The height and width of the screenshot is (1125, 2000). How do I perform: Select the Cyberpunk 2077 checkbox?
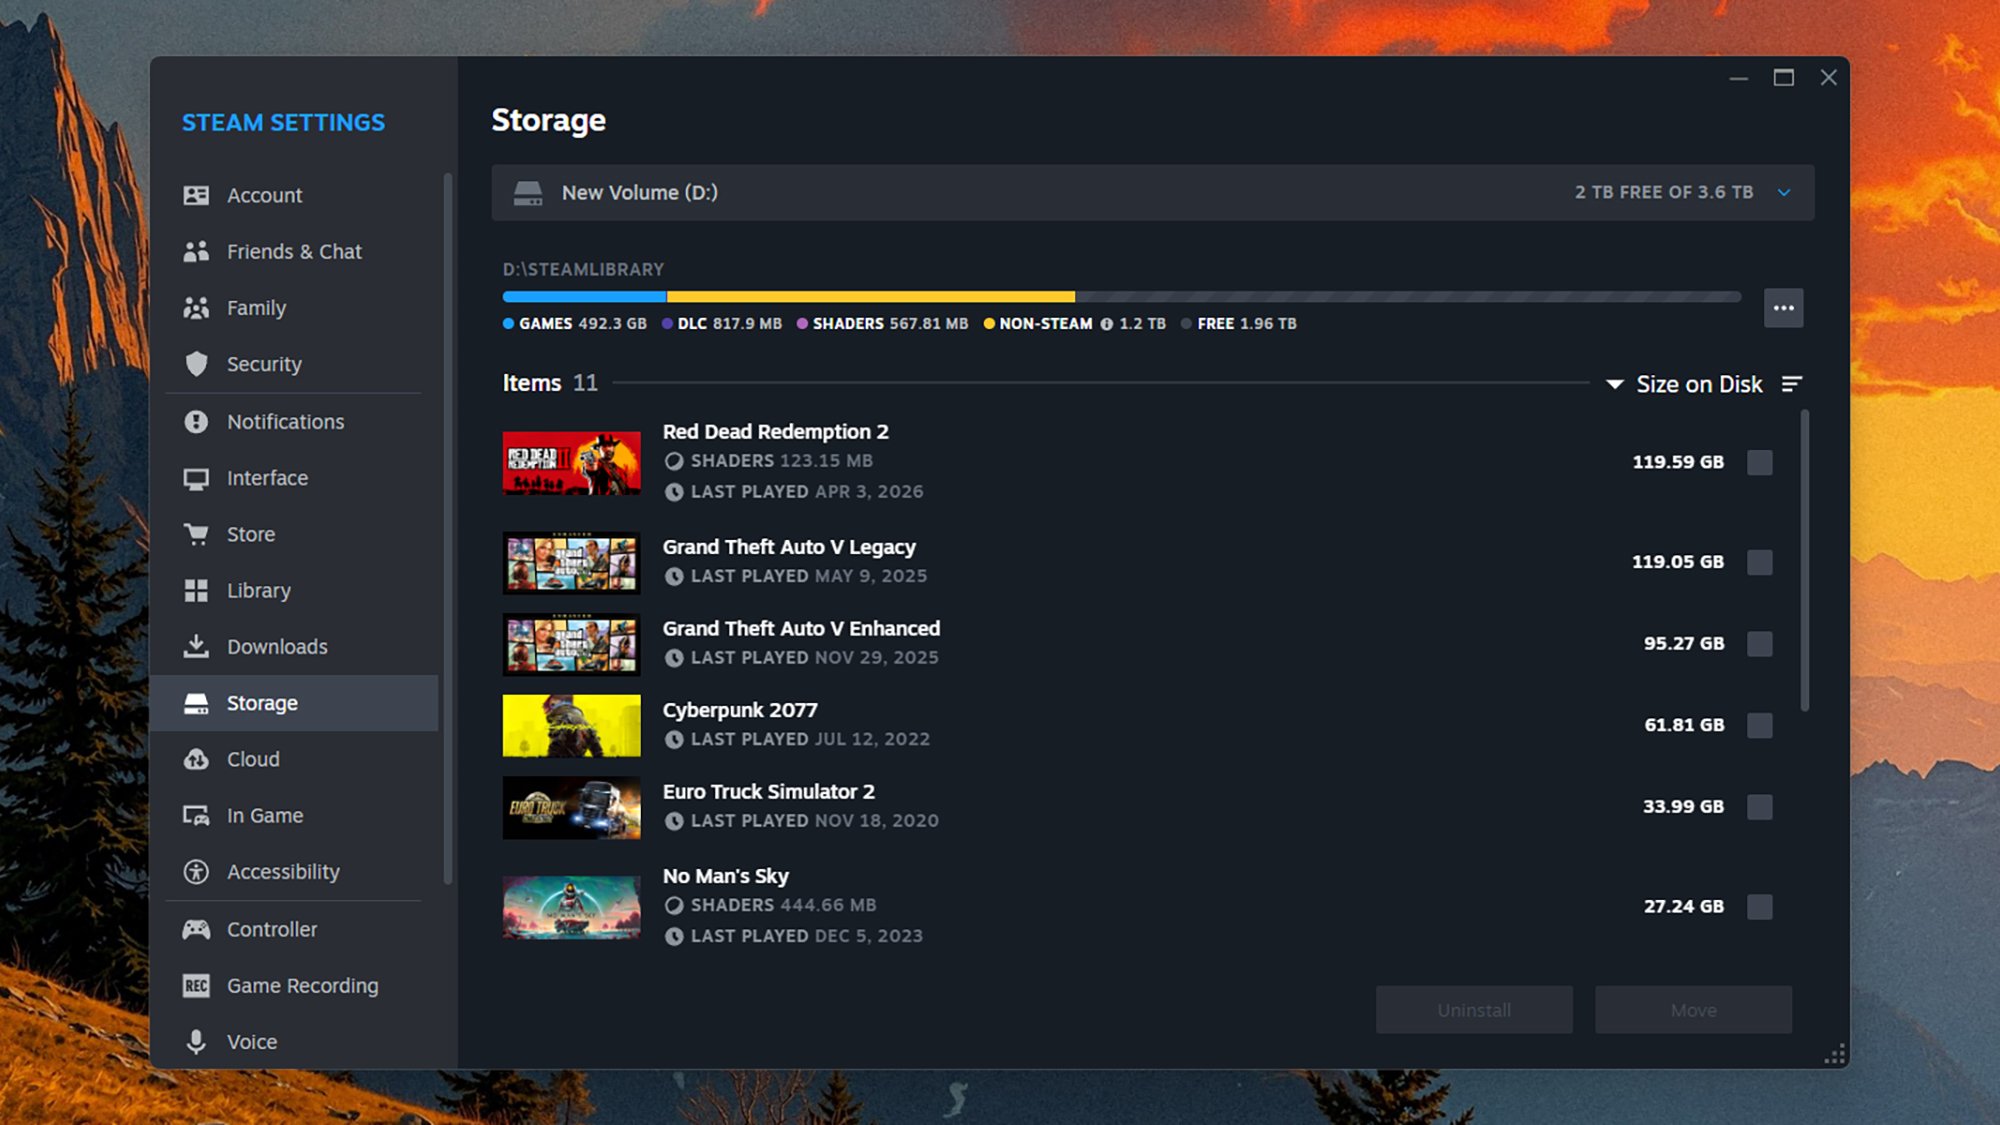click(1759, 725)
